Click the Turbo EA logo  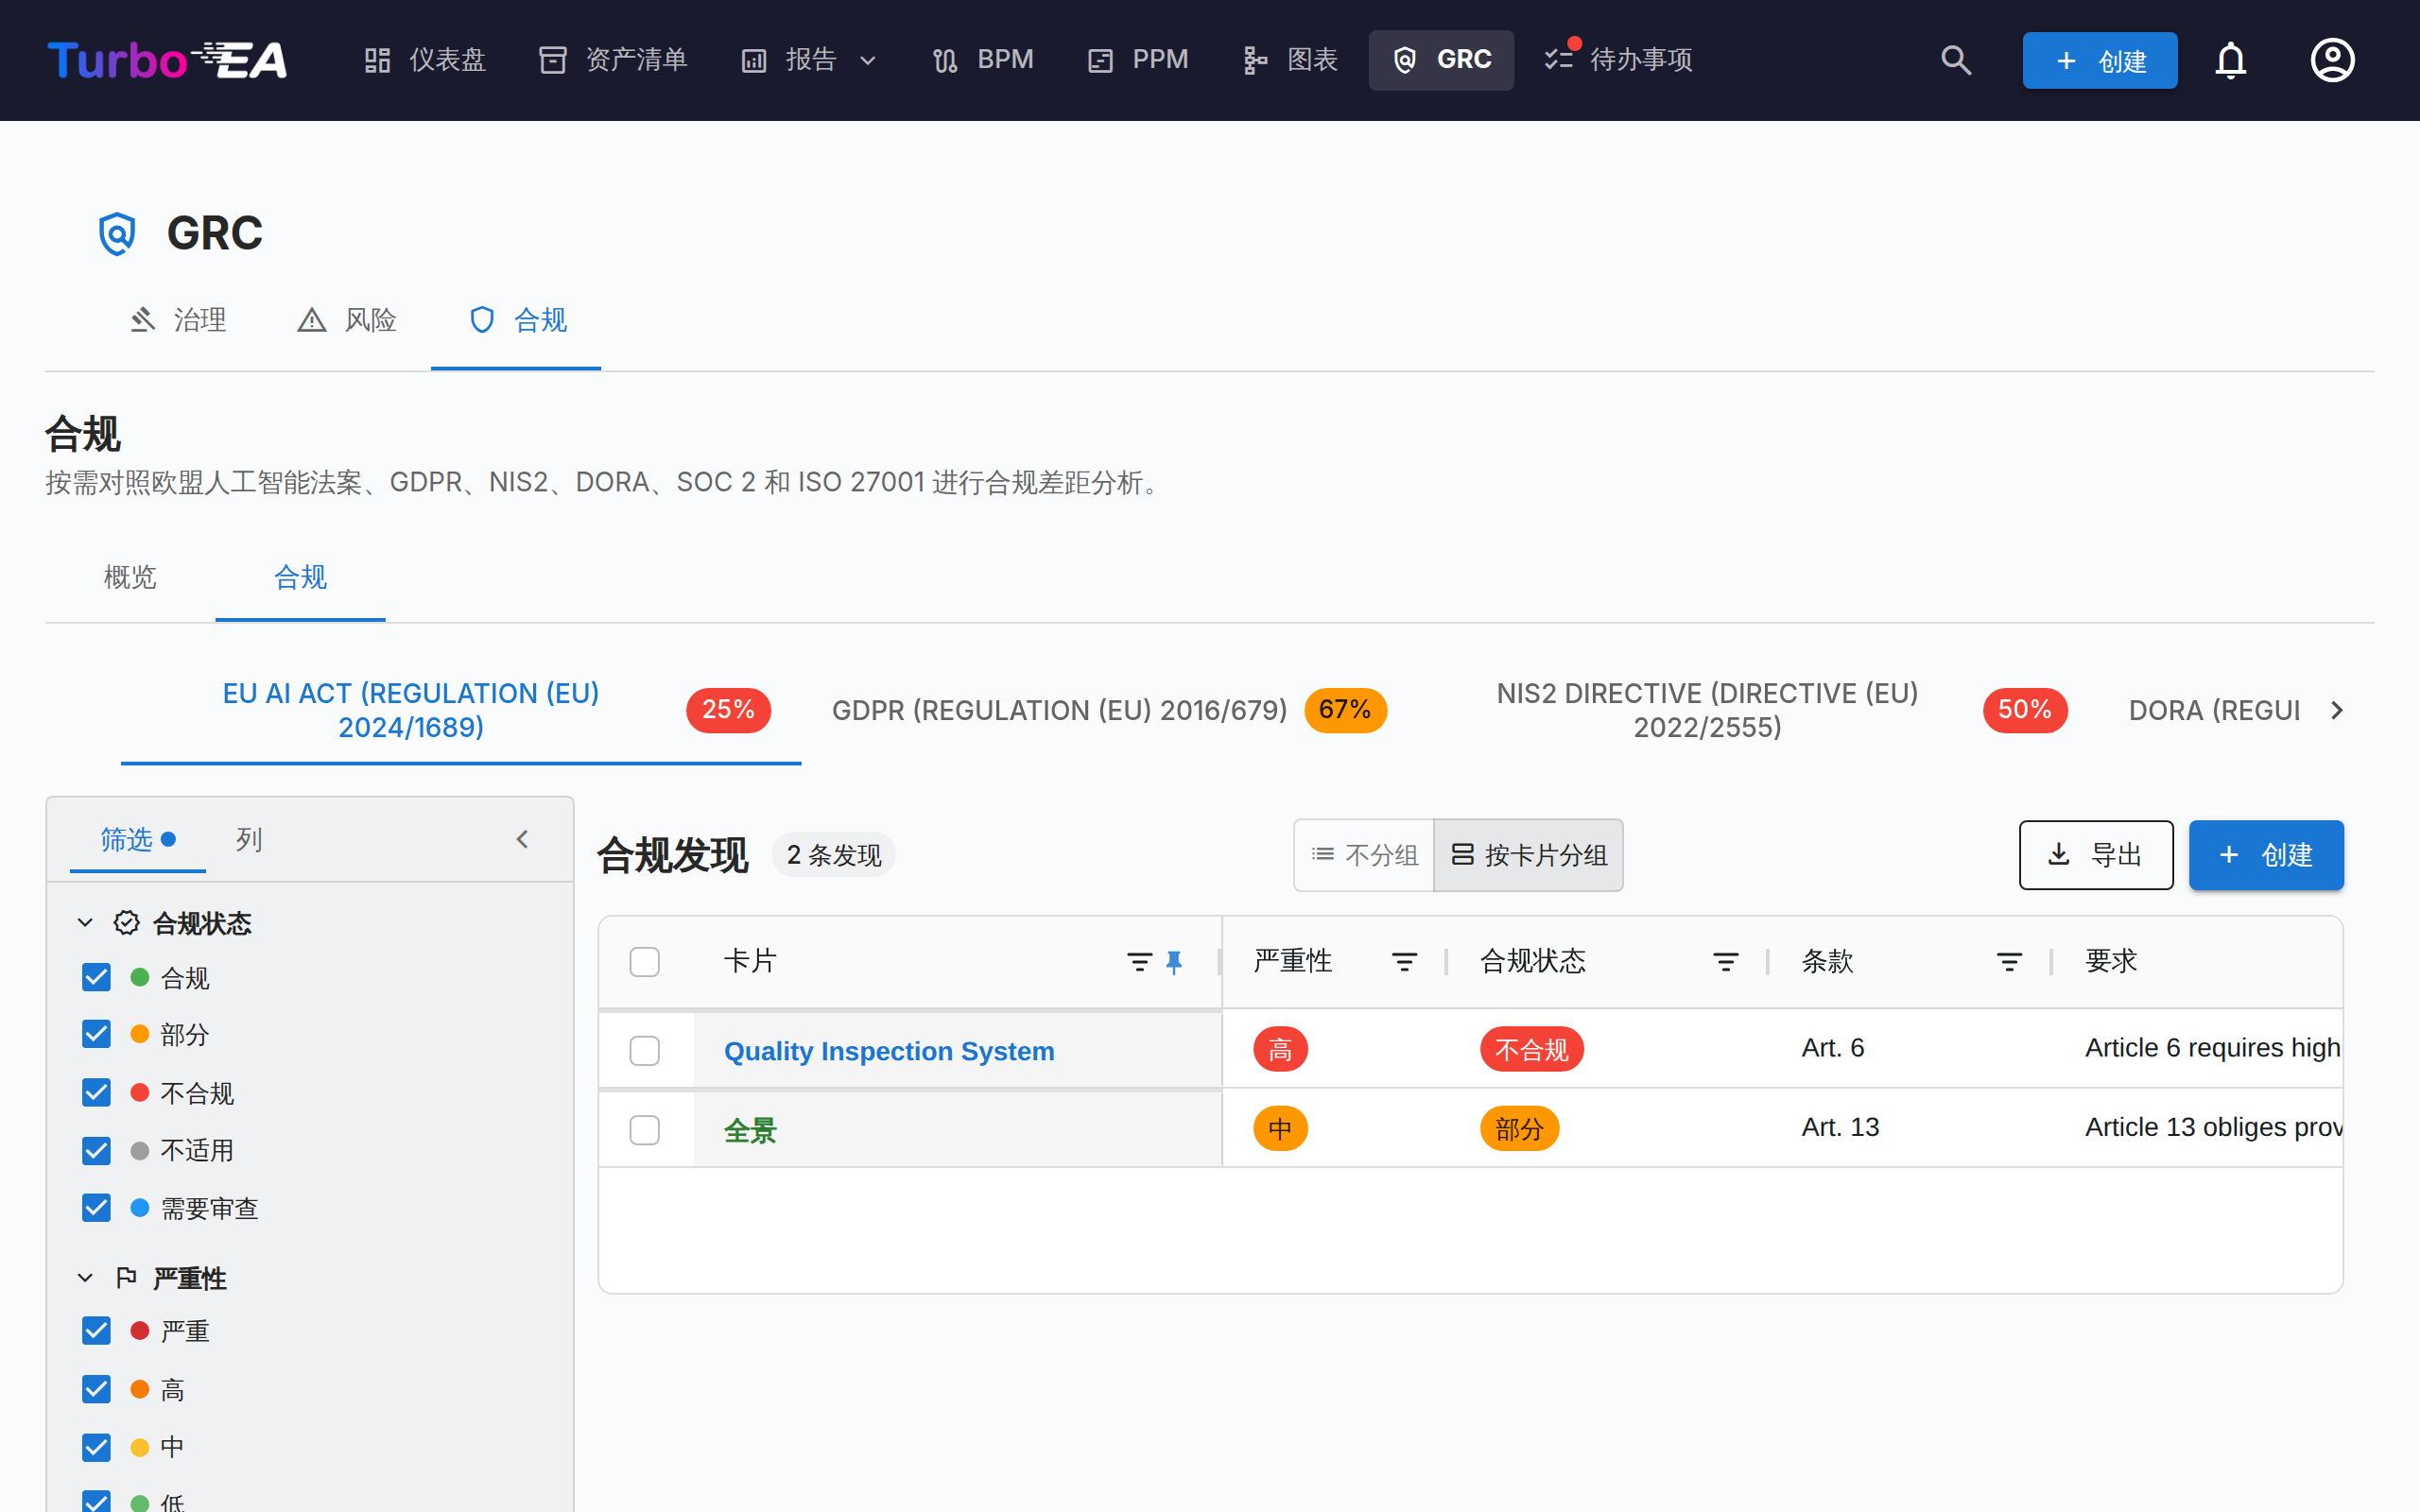tap(167, 60)
